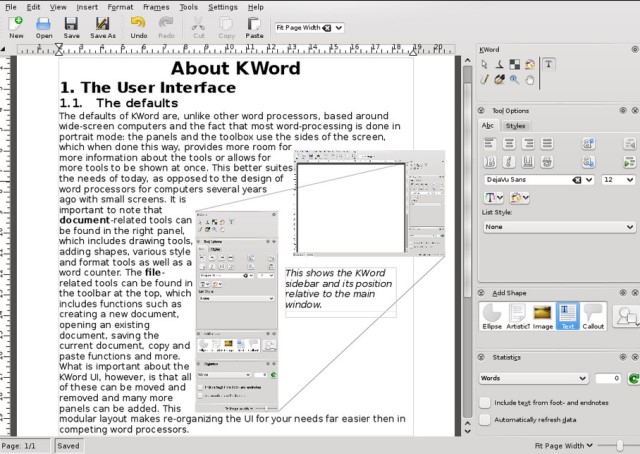This screenshot has width=640, height=454.
Task: Select the pencil freehand tool in toolbox
Action: (x=484, y=80)
